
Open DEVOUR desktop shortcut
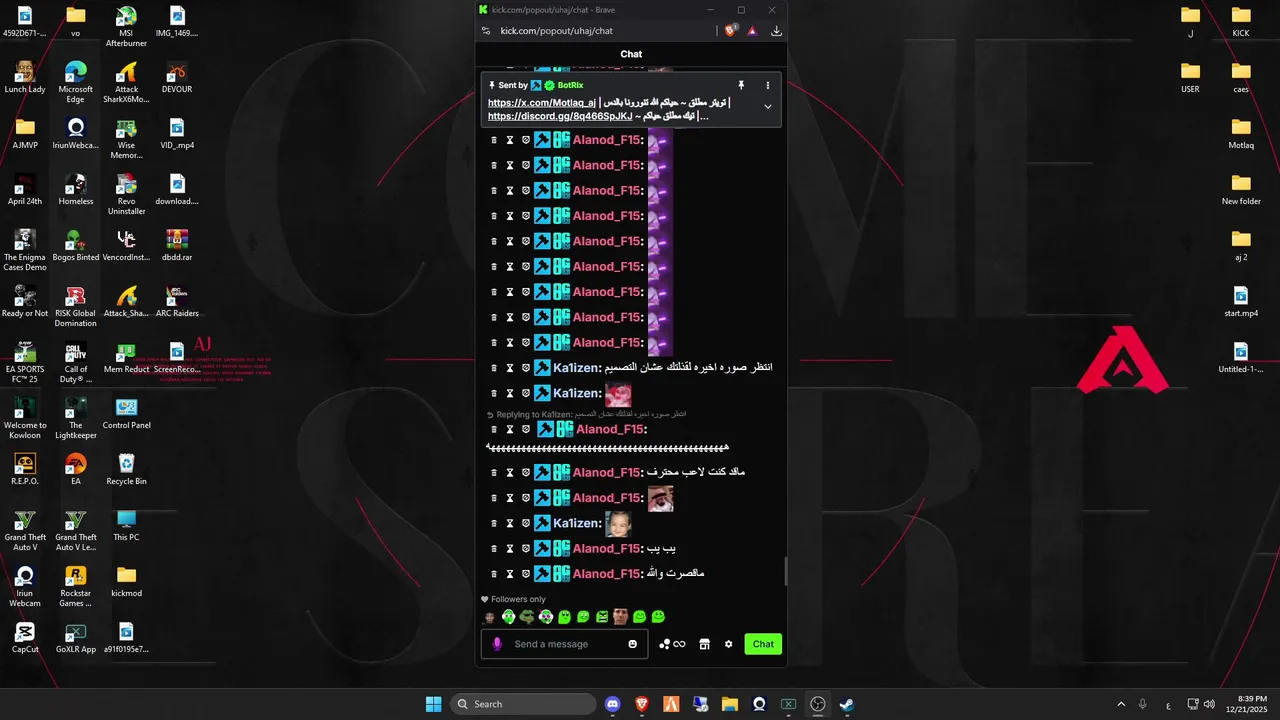[x=176, y=77]
